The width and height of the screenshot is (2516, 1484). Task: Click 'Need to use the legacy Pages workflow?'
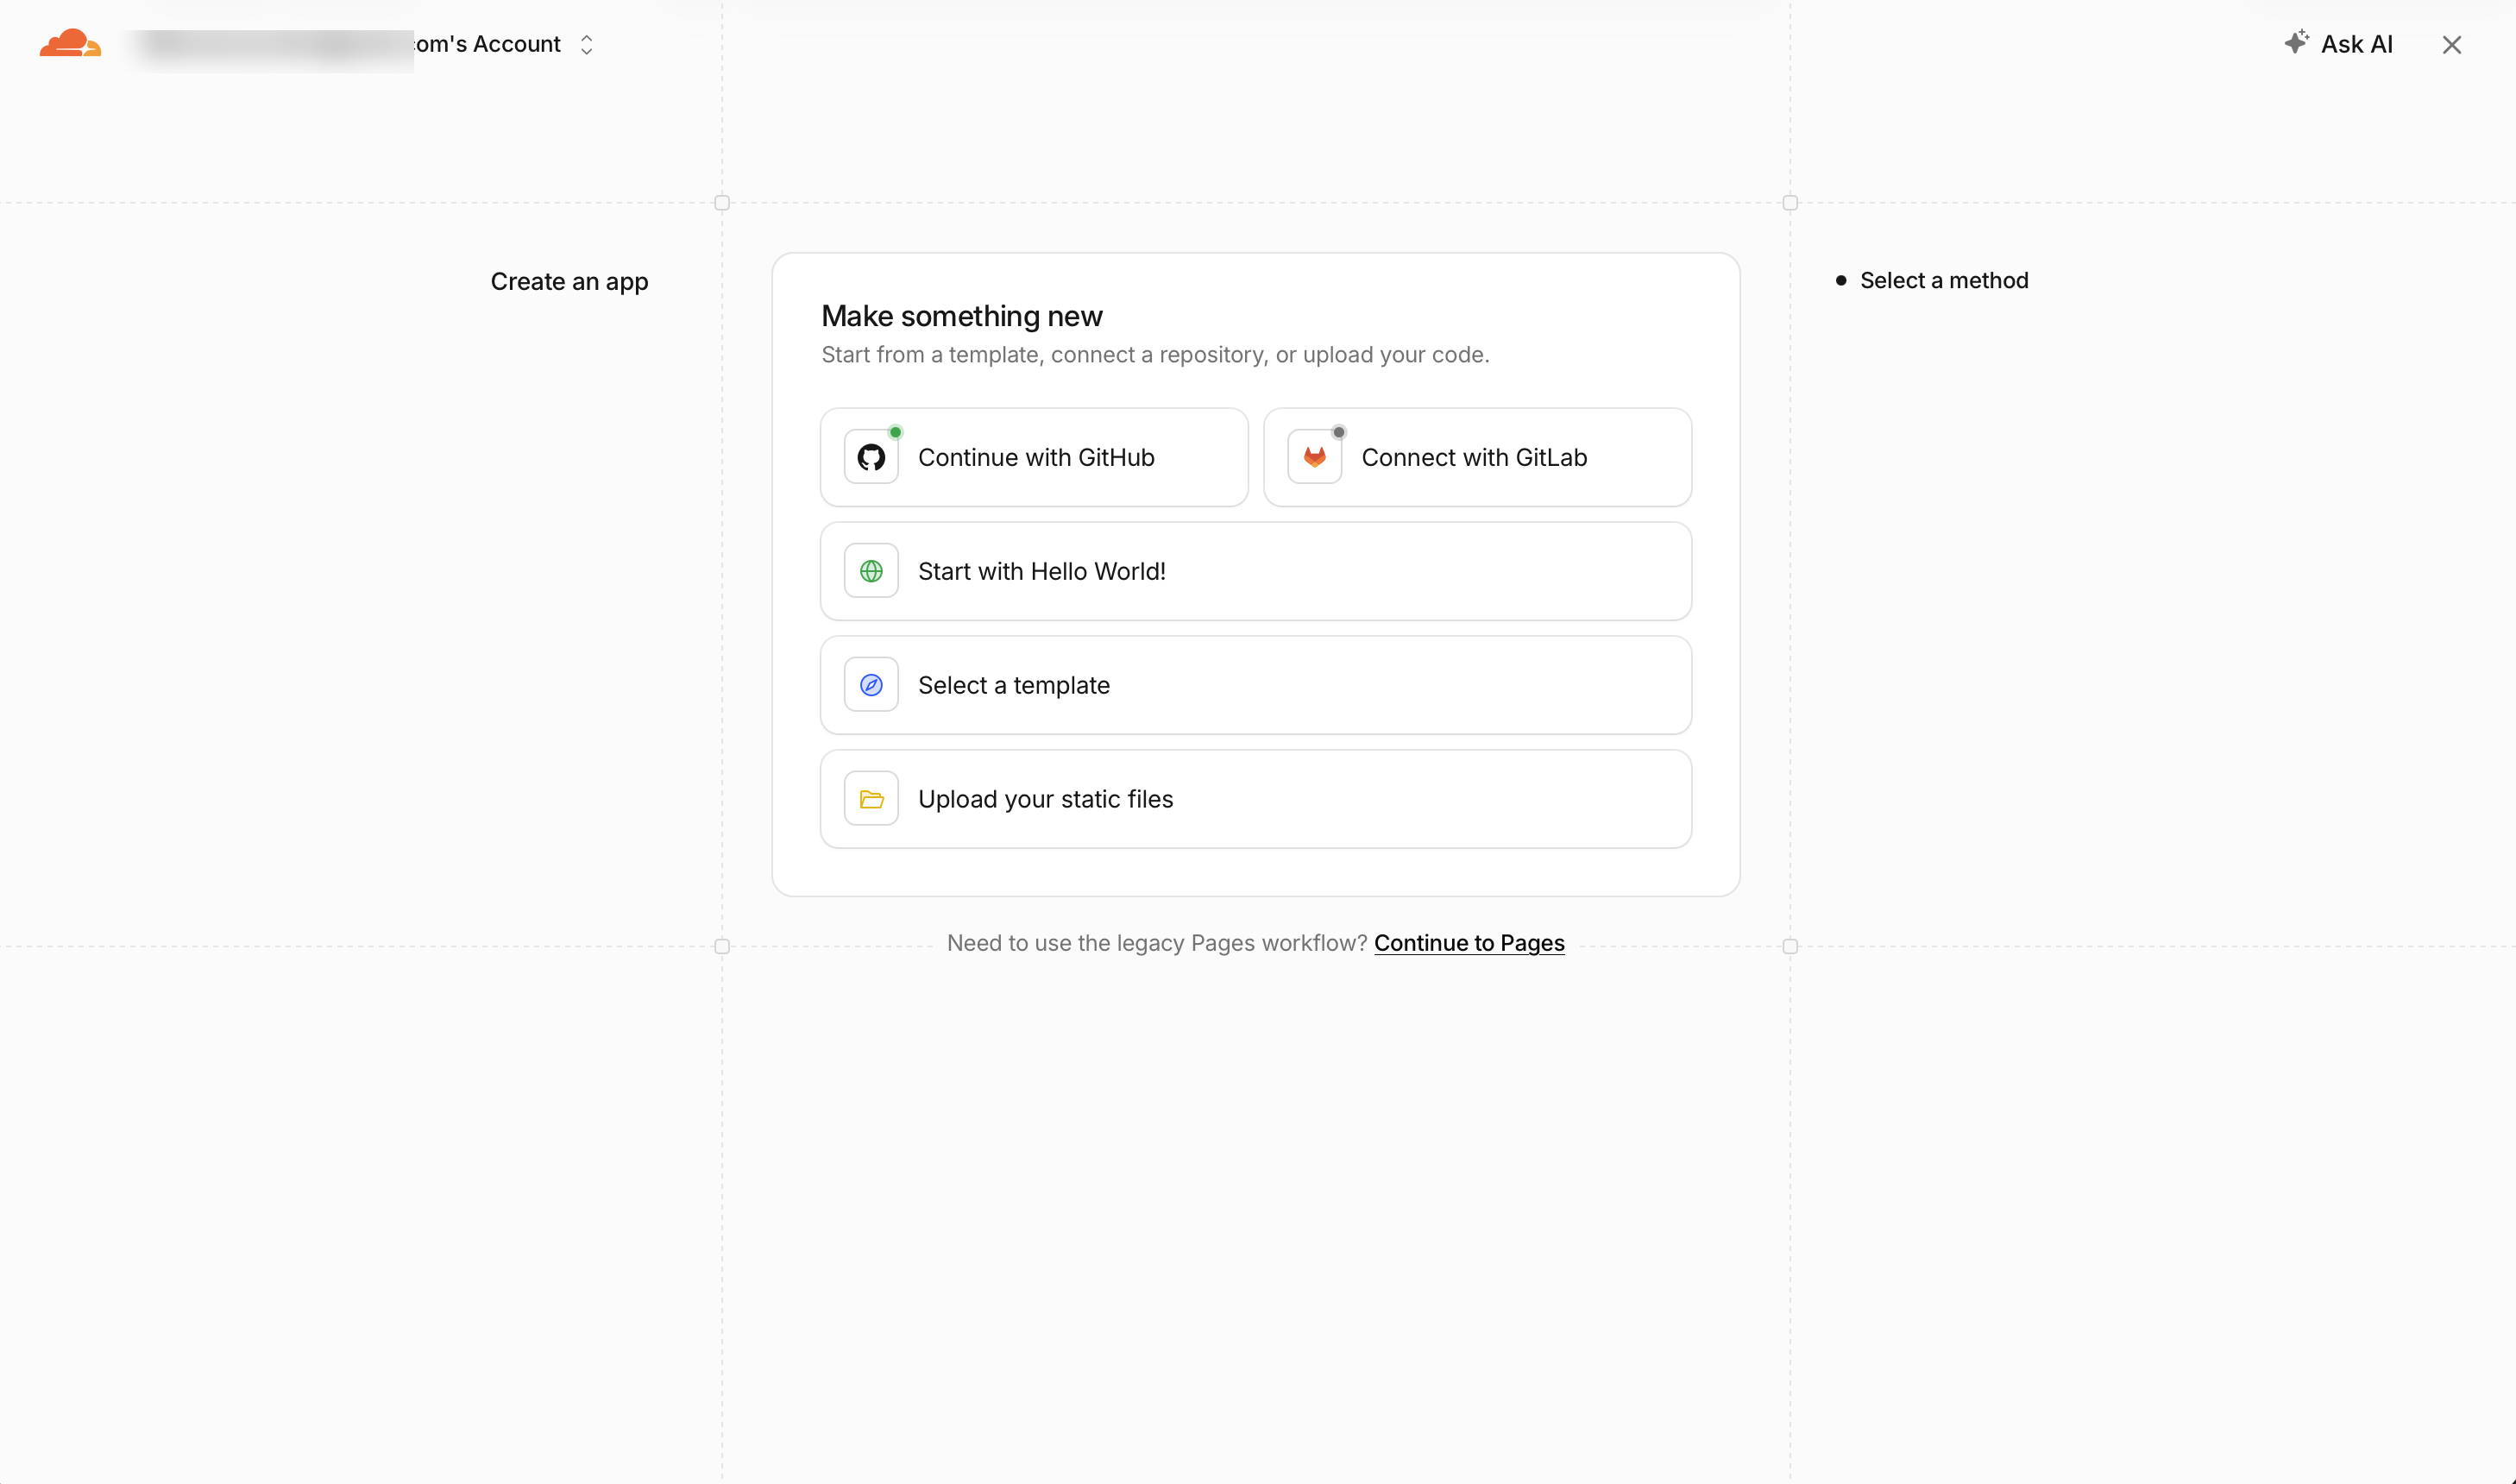[1156, 943]
